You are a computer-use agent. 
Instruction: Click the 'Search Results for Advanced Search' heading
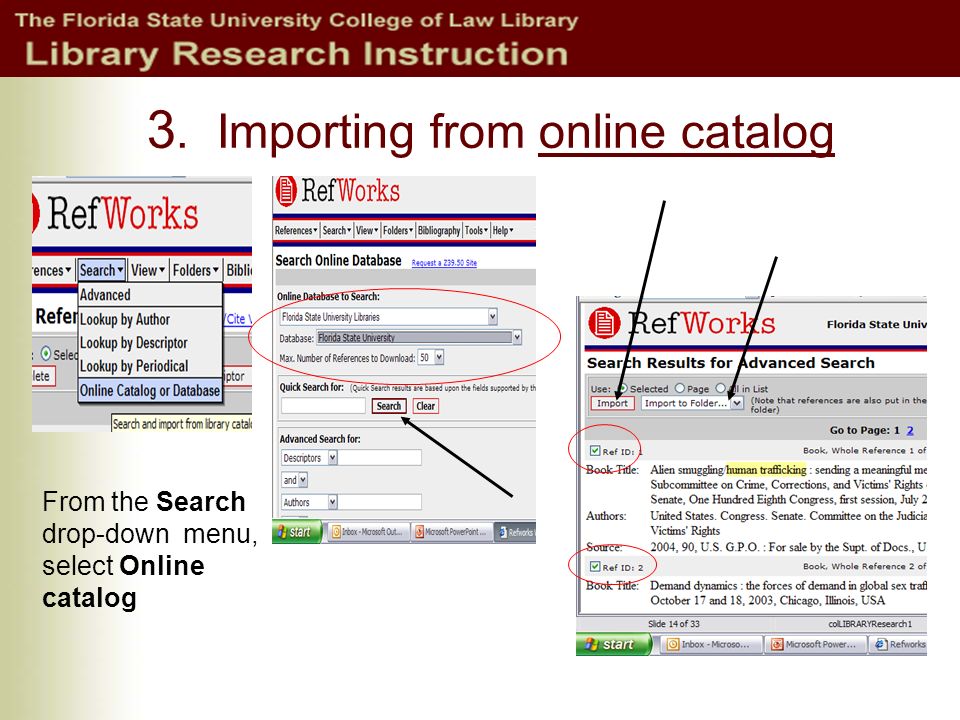point(730,363)
